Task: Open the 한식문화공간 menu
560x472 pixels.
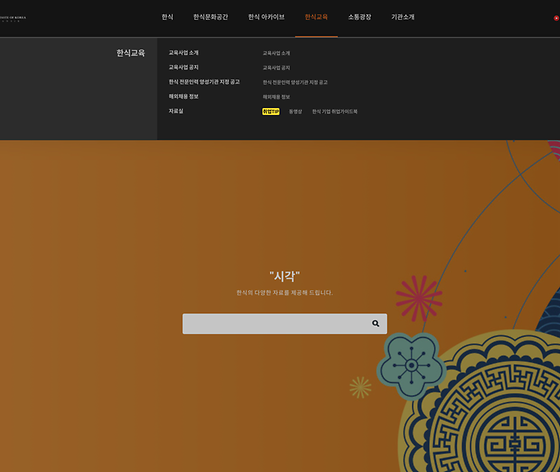Action: 211,17
